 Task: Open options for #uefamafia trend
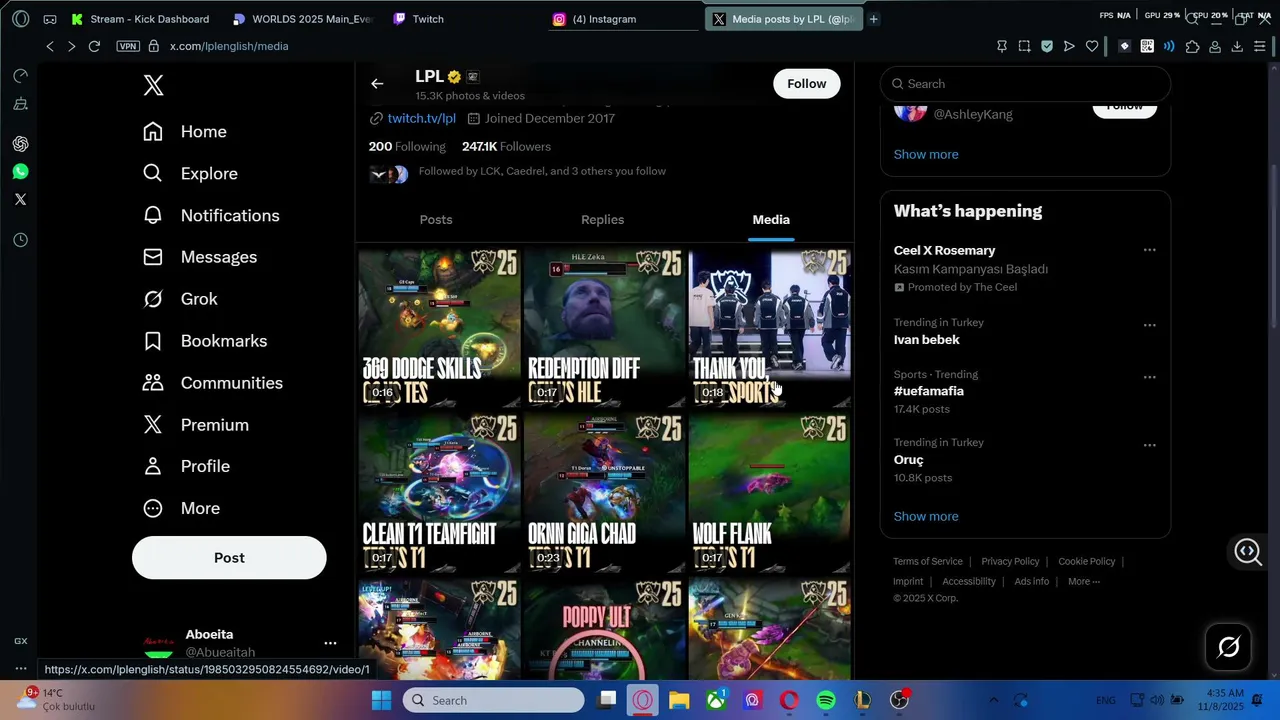point(1149,377)
